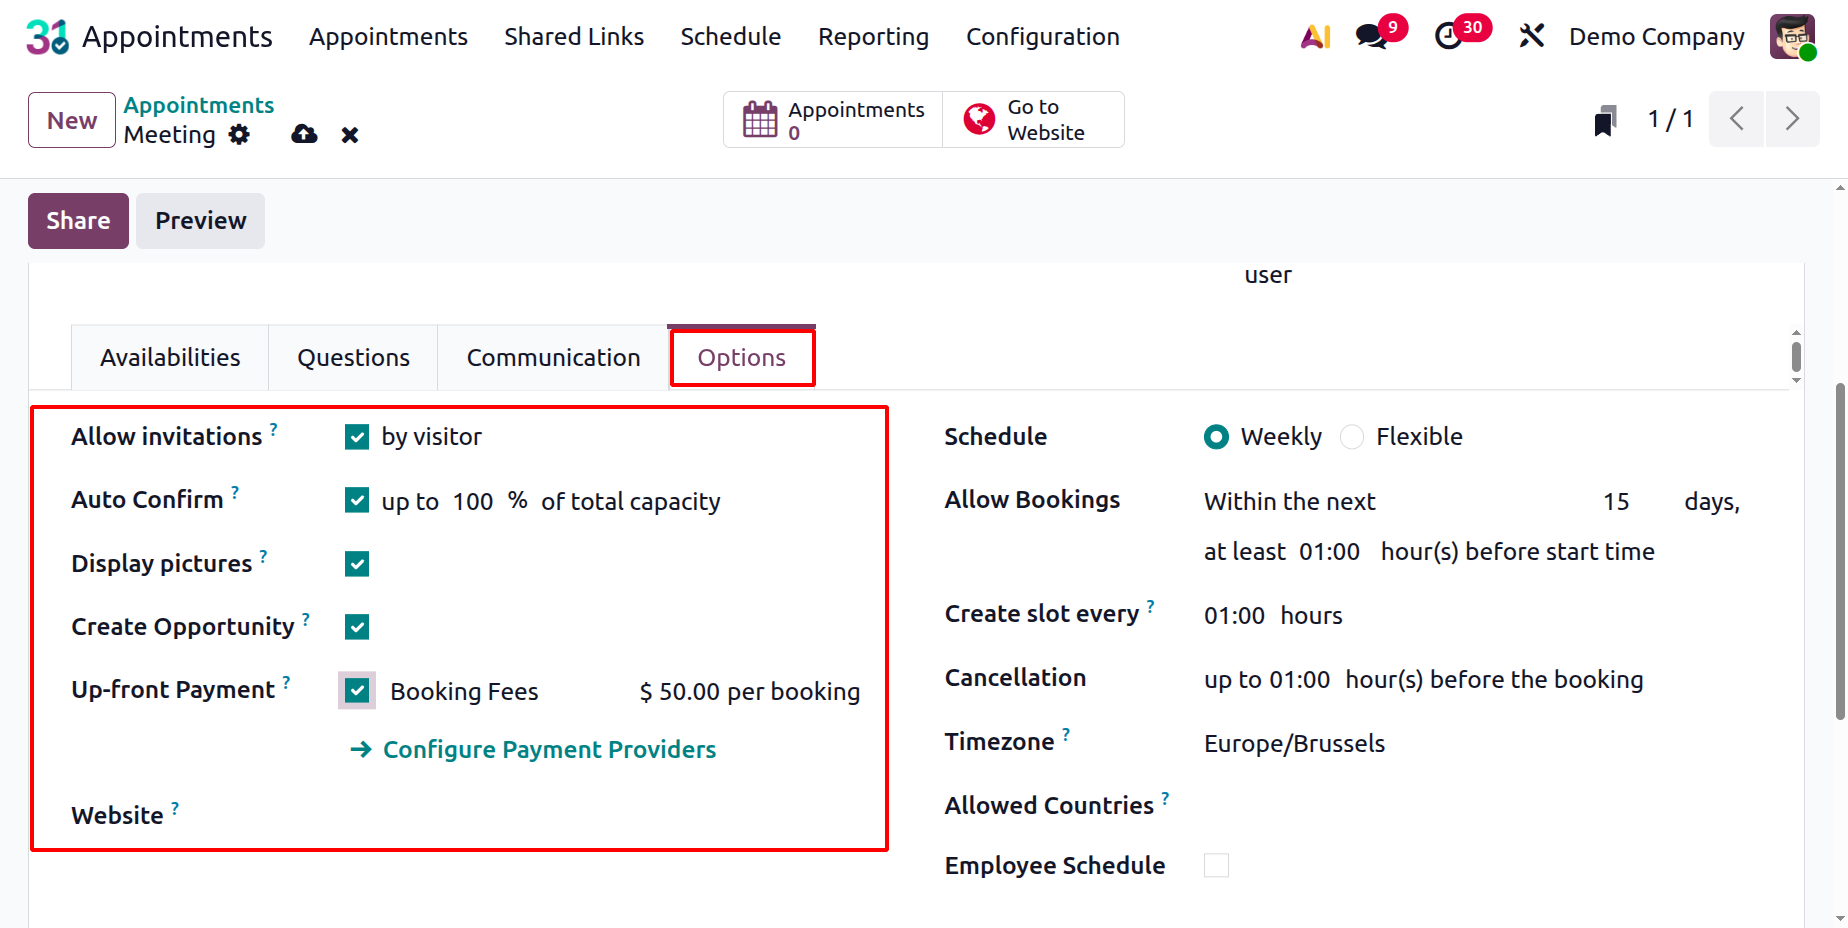Uncheck Allow invitations by visitor
The width and height of the screenshot is (1848, 928).
pos(357,437)
